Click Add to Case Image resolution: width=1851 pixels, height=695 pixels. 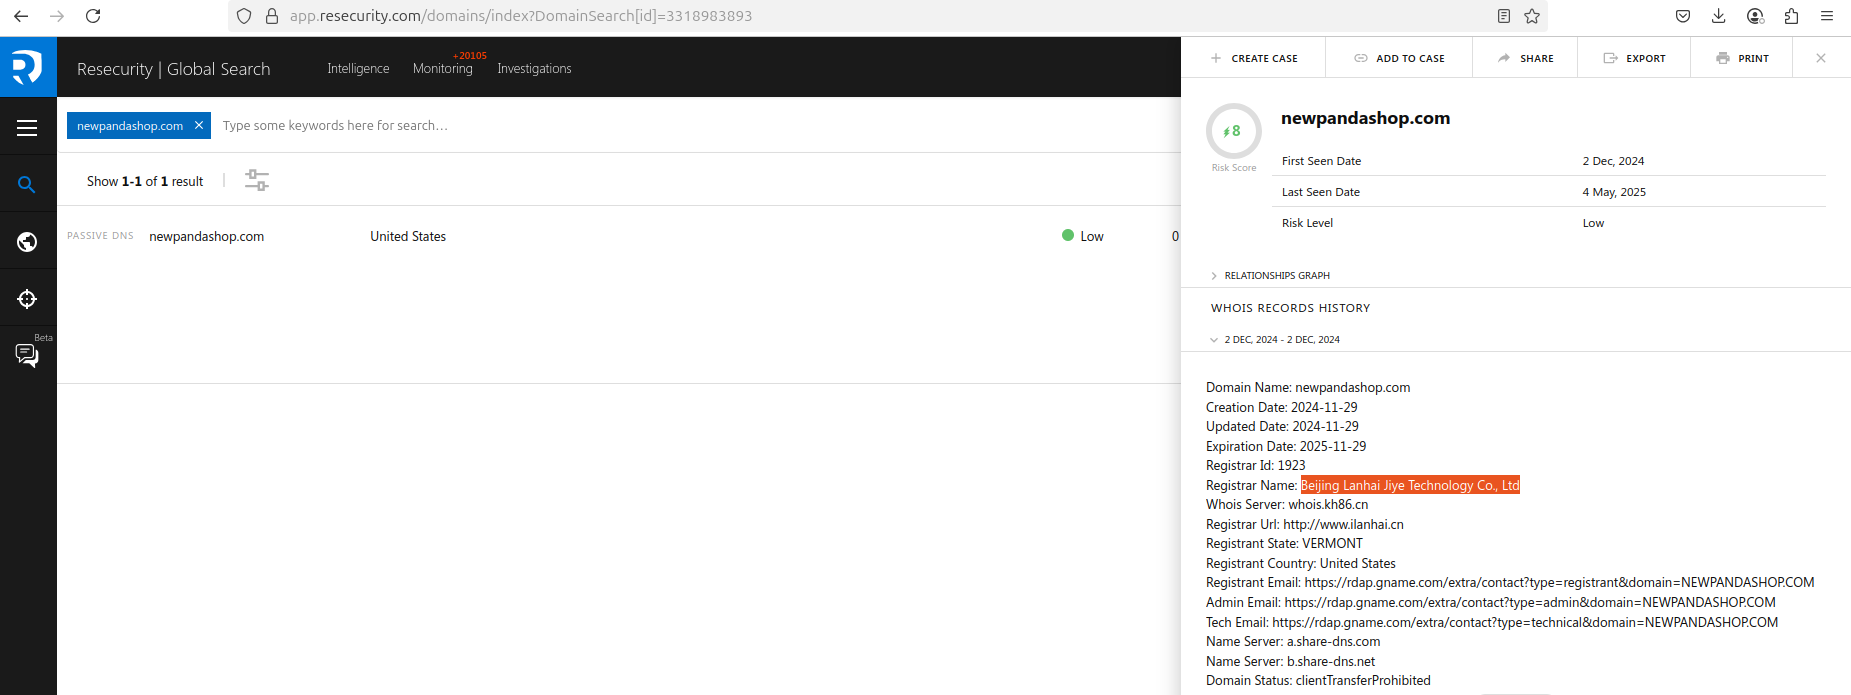(x=1399, y=58)
